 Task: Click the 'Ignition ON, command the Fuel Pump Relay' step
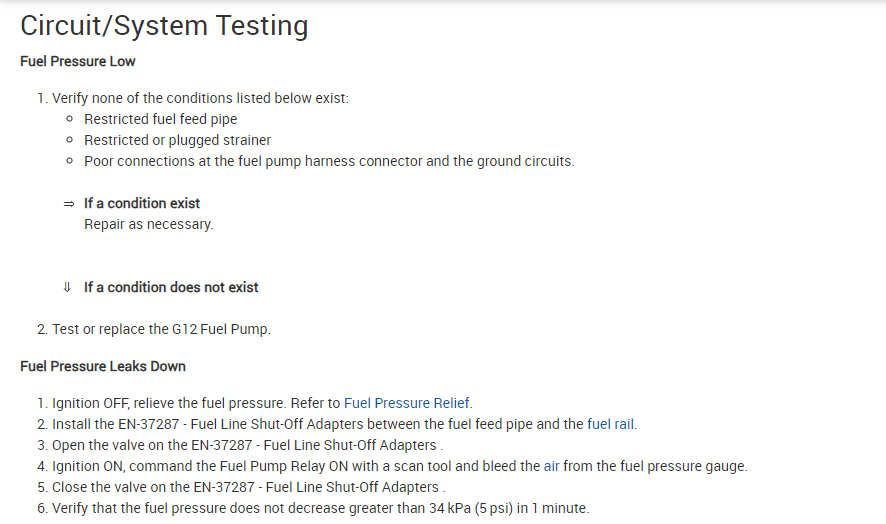click(x=399, y=466)
